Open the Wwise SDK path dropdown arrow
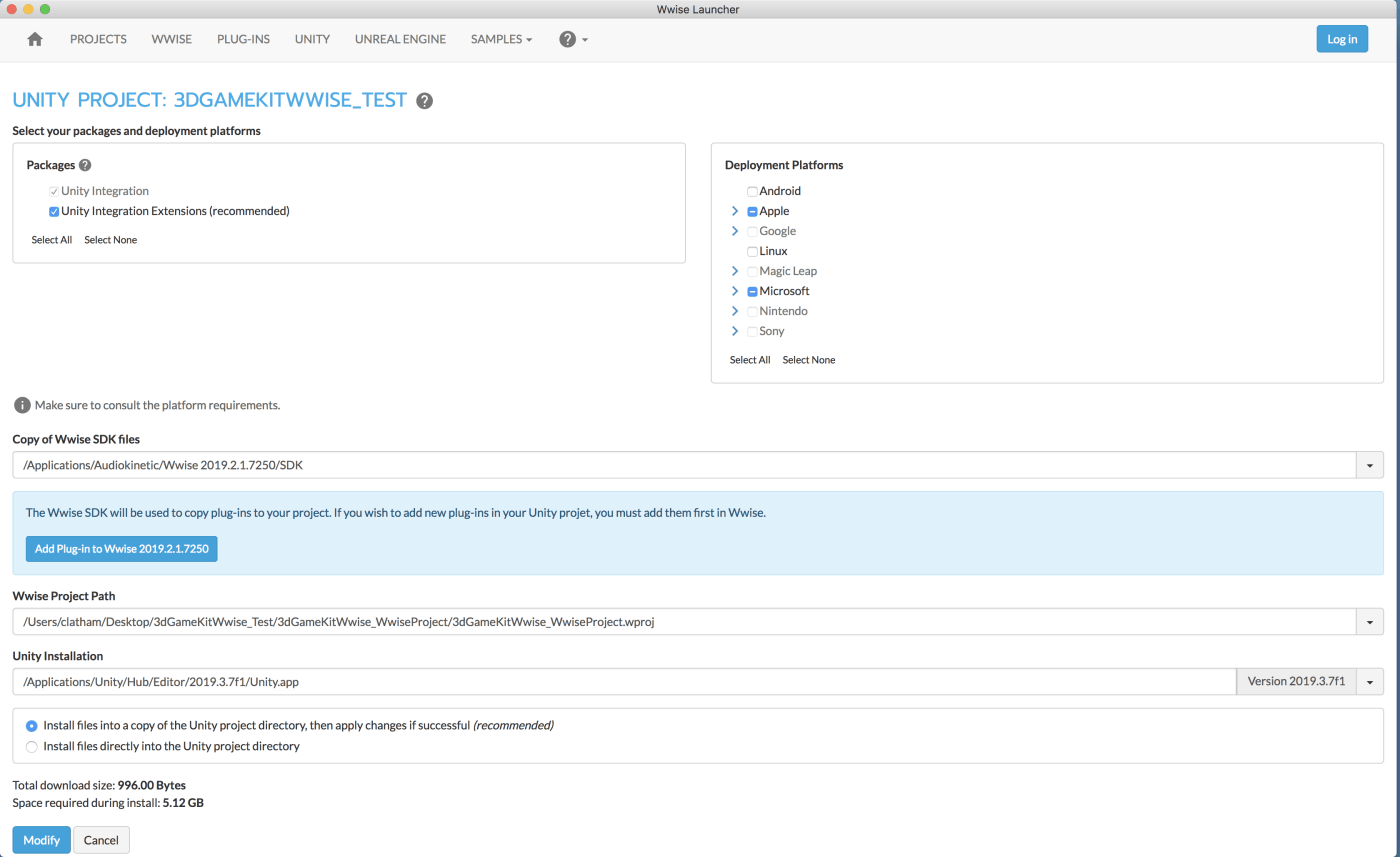Viewport: 1400px width, 857px height. click(1370, 464)
